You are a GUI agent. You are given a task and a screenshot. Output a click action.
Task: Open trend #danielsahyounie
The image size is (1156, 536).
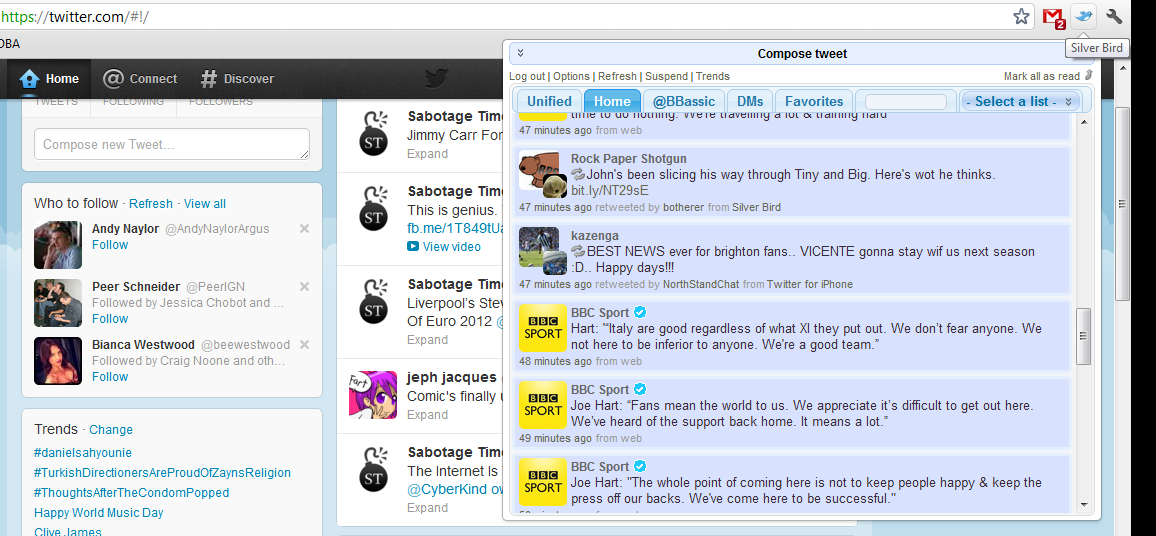83,453
